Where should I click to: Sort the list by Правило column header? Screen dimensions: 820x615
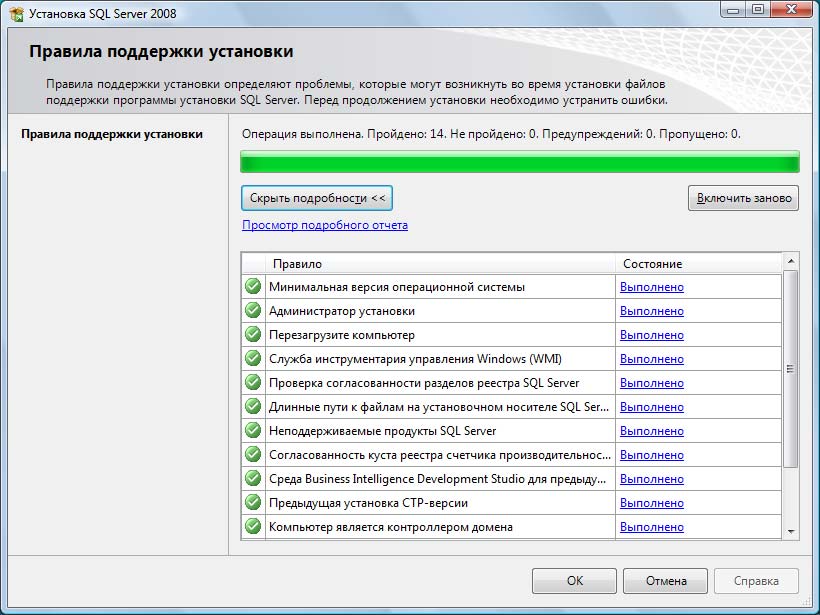click(440, 263)
